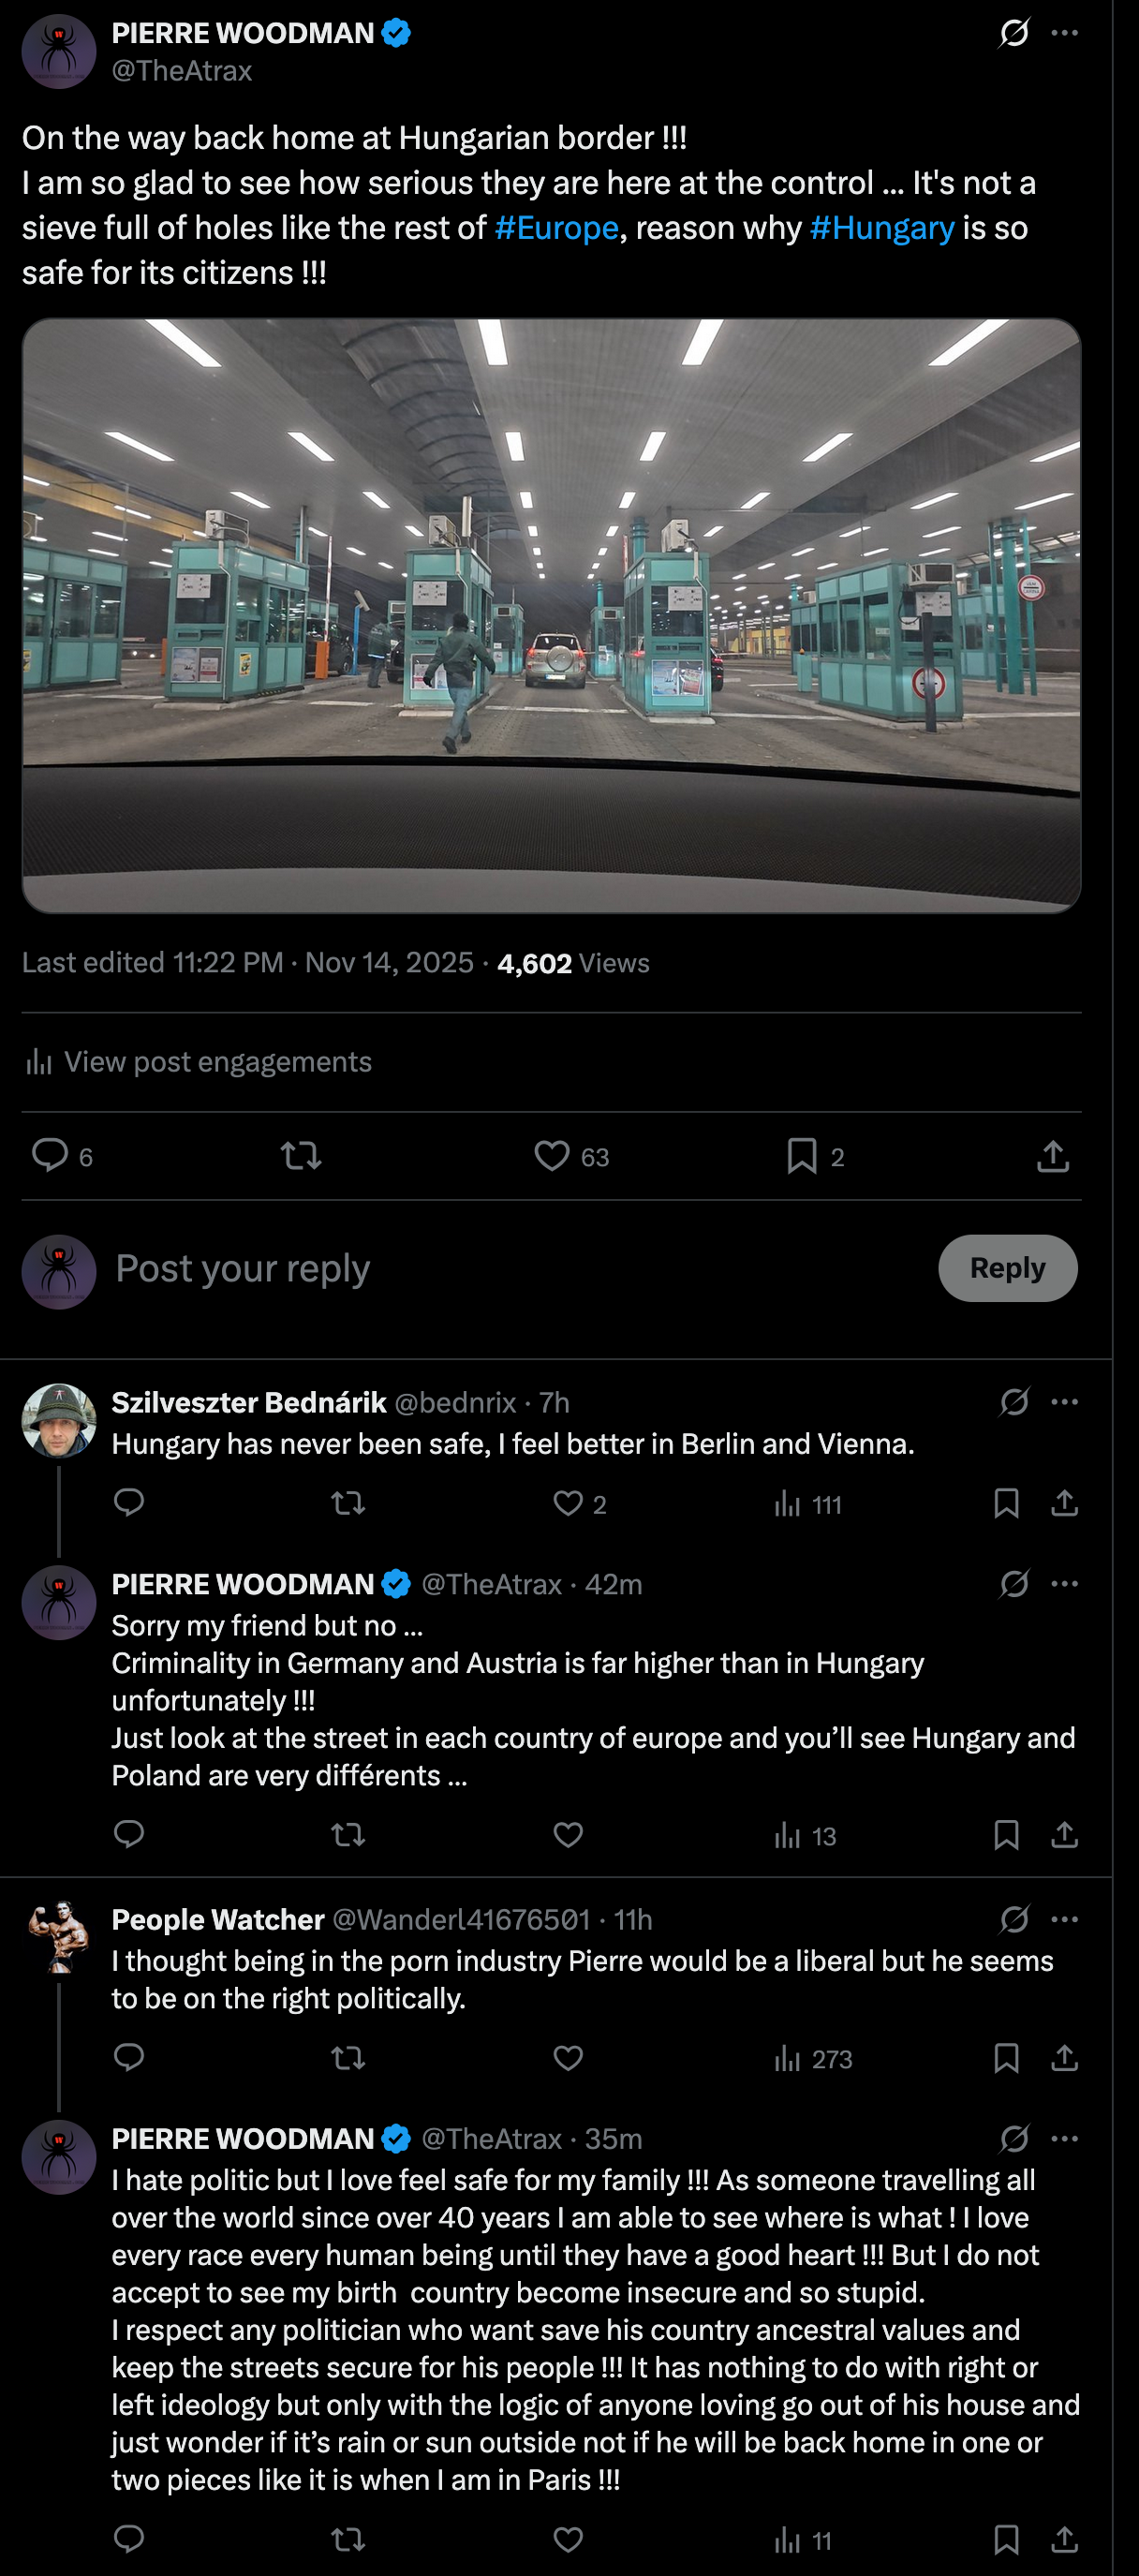Click Grok icon at top of main post

click(1014, 33)
